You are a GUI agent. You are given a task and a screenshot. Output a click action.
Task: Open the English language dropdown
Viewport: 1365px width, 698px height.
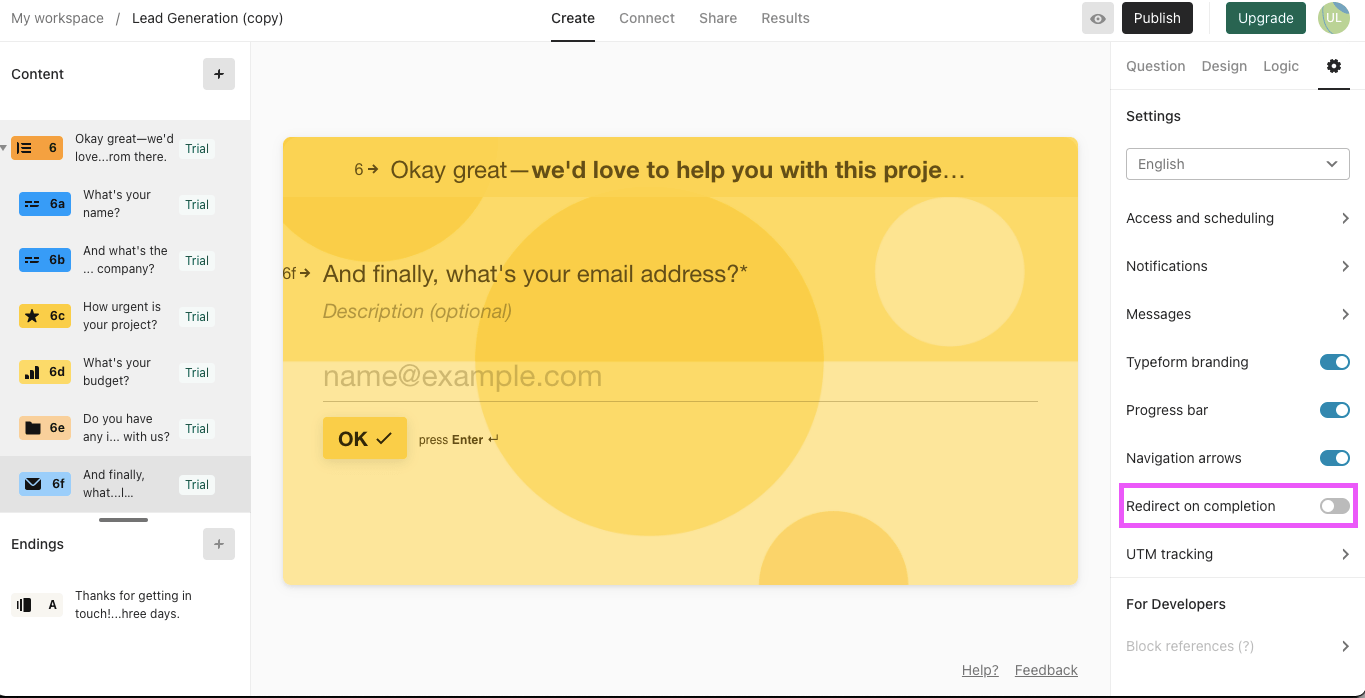pos(1237,164)
